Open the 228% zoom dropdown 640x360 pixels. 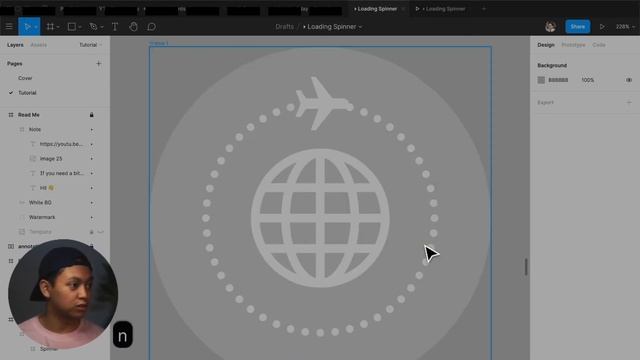(x=625, y=27)
